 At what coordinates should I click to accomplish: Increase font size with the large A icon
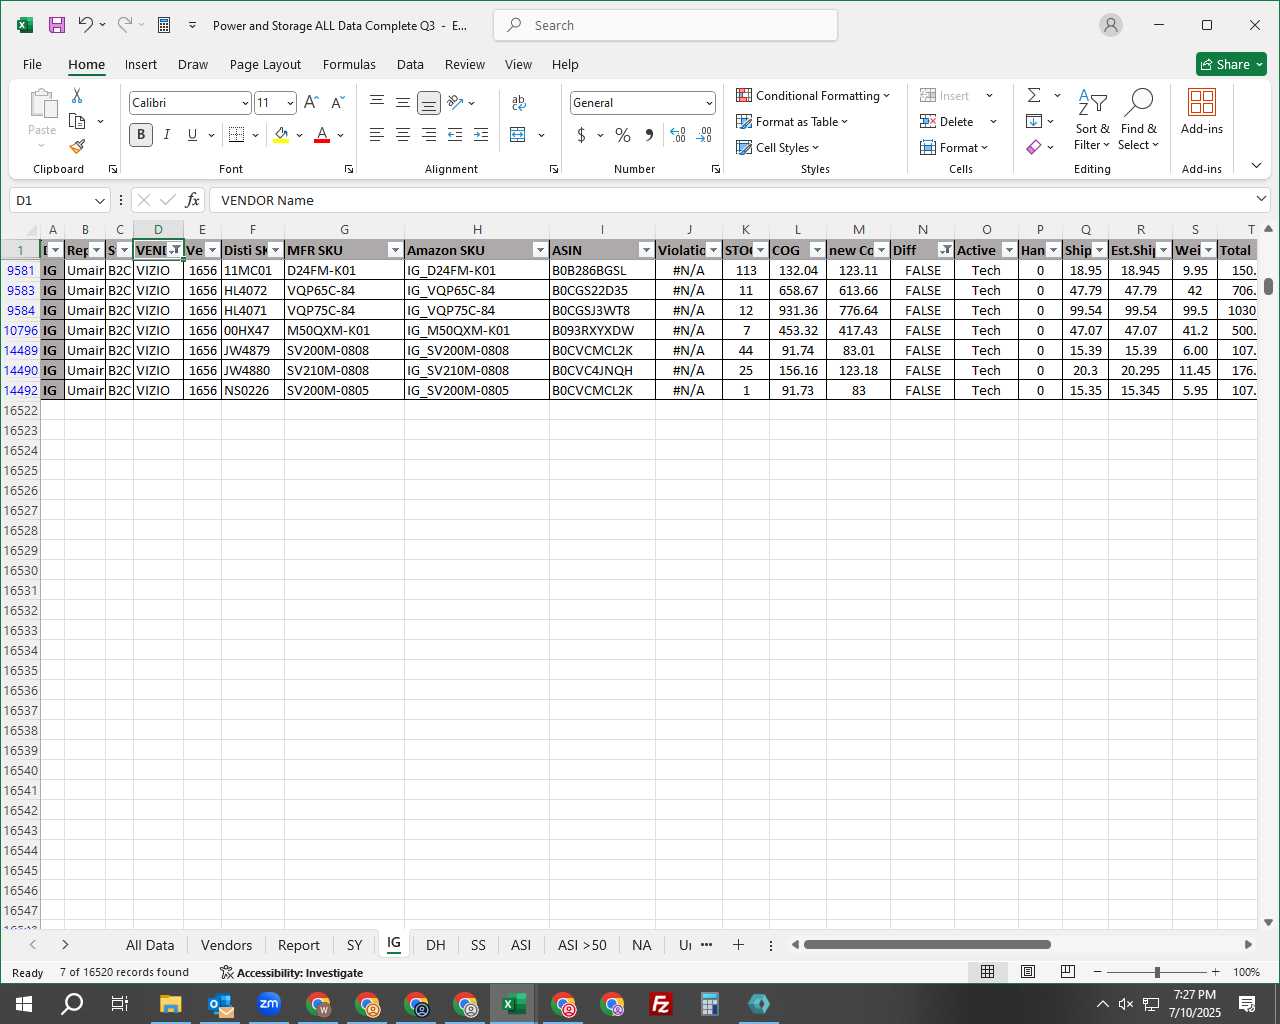[311, 102]
